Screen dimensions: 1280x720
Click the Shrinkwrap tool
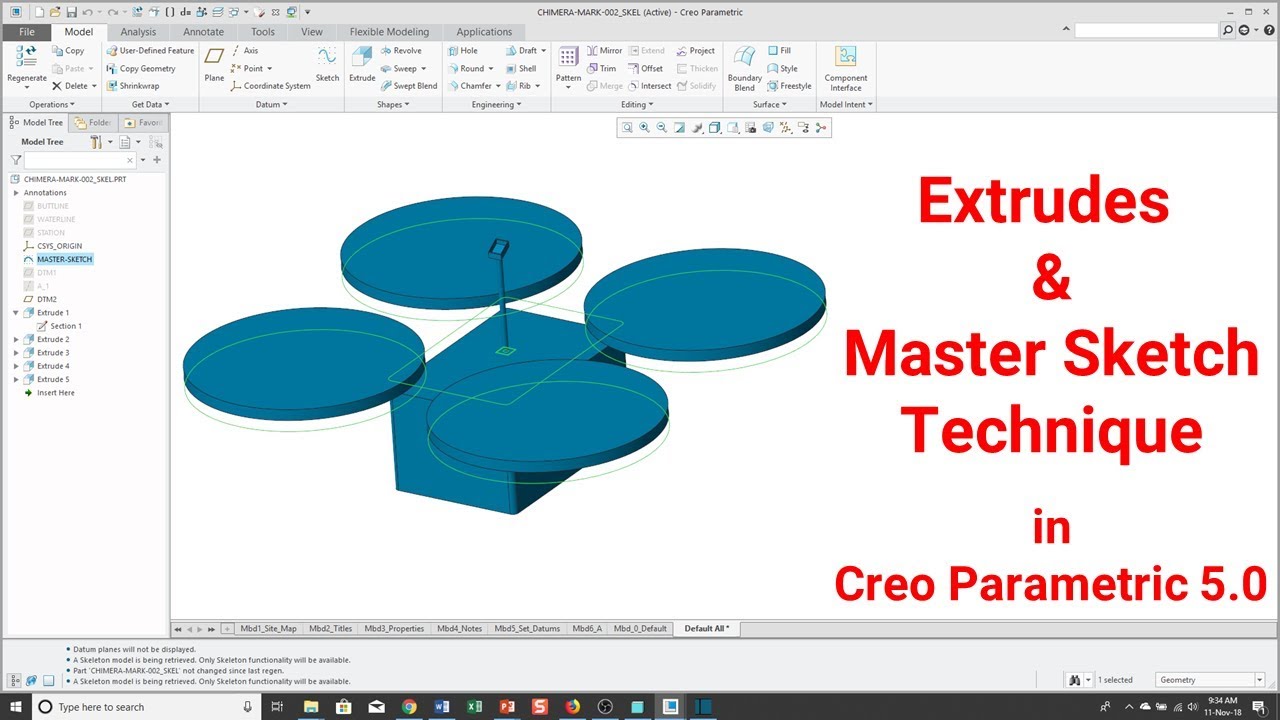tap(132, 86)
